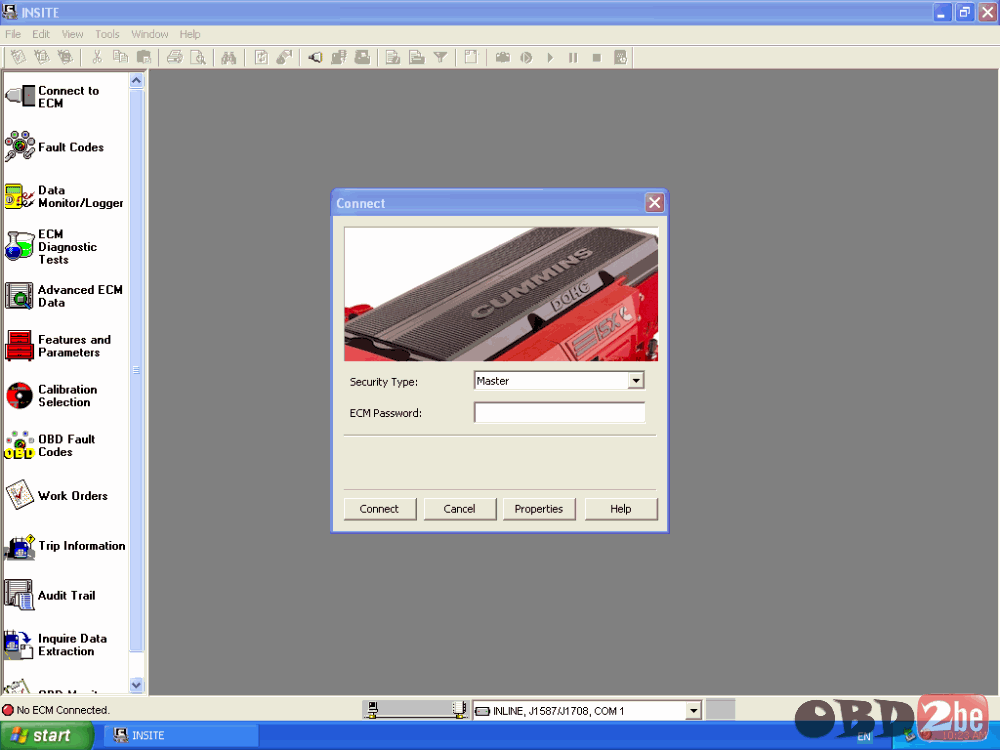1000x750 pixels.
Task: Open the Edit menu
Action: coord(41,34)
